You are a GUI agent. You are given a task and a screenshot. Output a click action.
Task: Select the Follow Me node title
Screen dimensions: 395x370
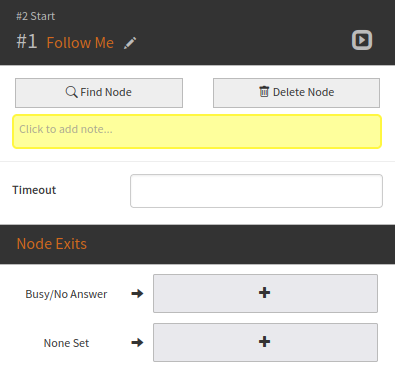[x=80, y=43]
